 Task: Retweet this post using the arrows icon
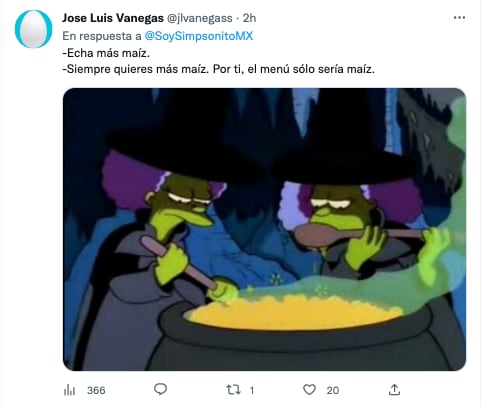(x=233, y=389)
